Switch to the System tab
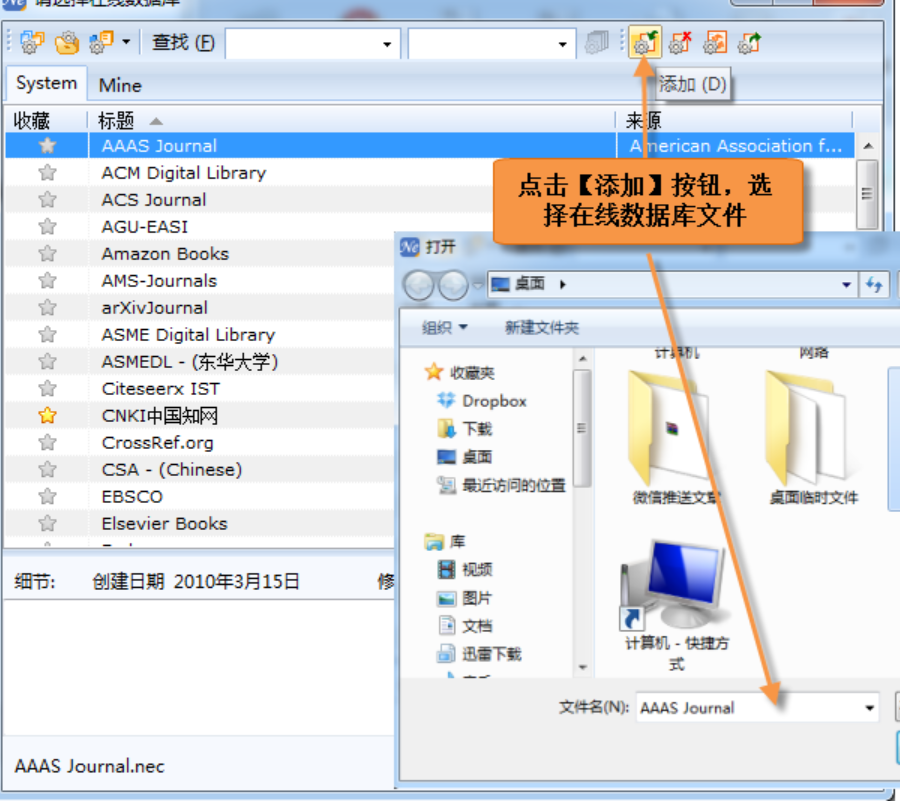The image size is (900, 801). 46,84
